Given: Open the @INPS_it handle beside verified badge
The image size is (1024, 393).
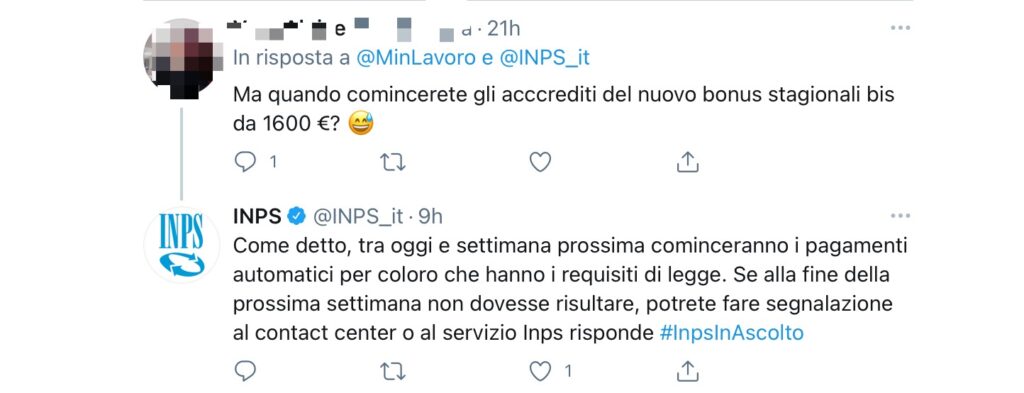Looking at the screenshot, I should coord(357,216).
